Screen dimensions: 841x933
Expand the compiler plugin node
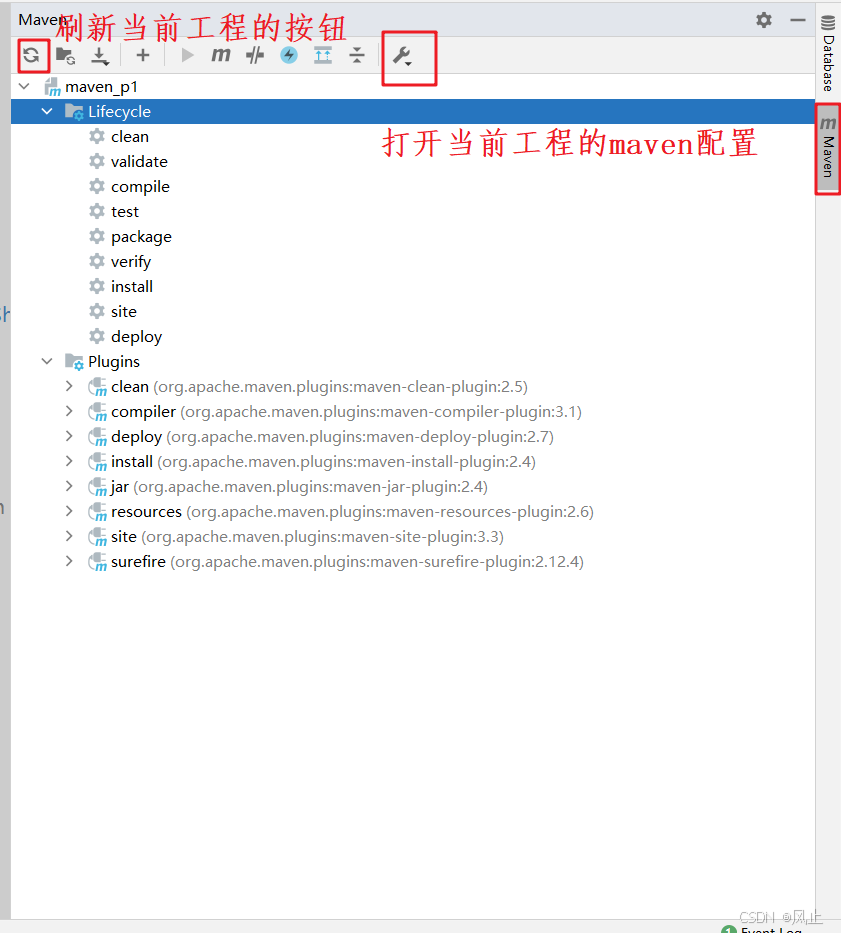point(70,411)
